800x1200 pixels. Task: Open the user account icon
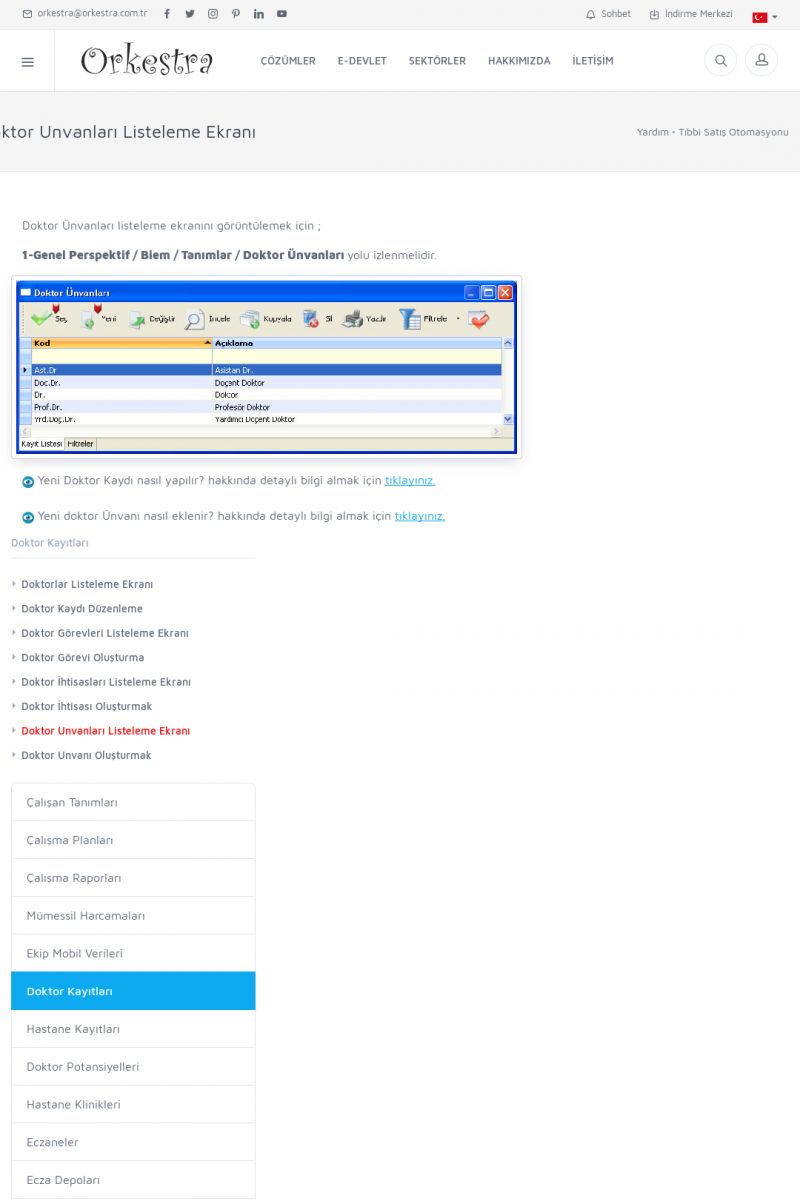pos(761,61)
